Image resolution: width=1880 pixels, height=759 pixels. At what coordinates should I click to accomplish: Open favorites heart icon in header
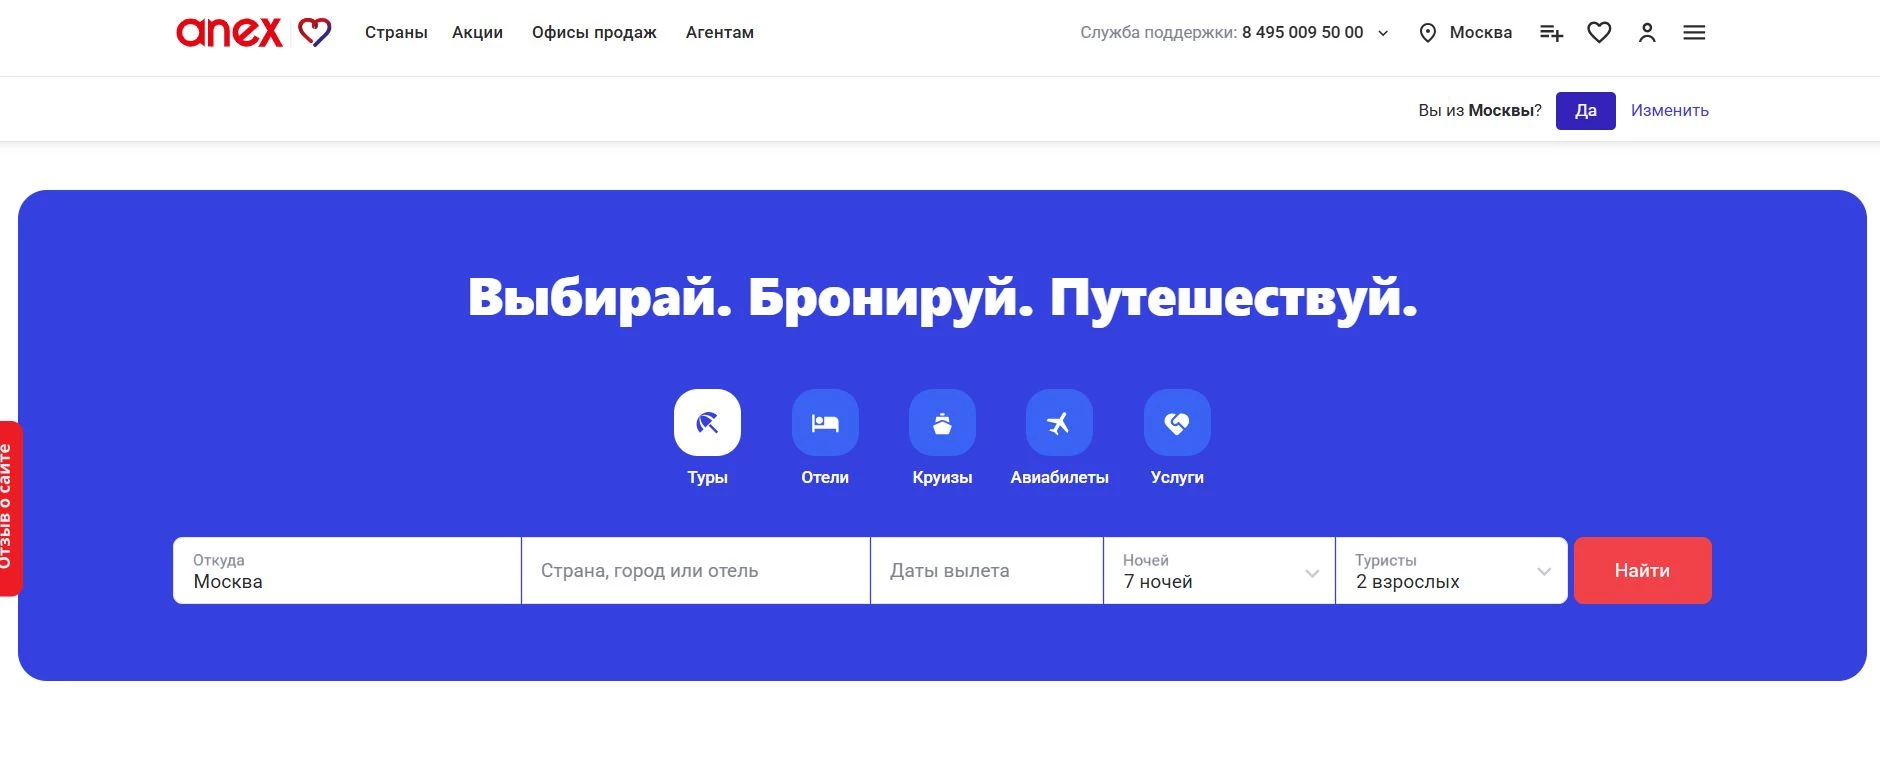[x=1599, y=33]
